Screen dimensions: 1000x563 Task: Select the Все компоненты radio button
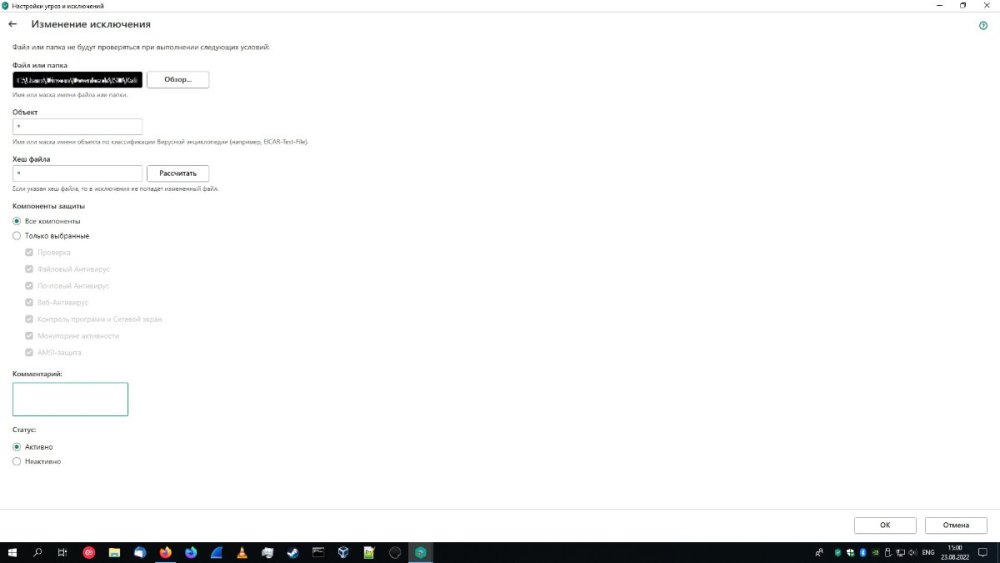coord(17,221)
